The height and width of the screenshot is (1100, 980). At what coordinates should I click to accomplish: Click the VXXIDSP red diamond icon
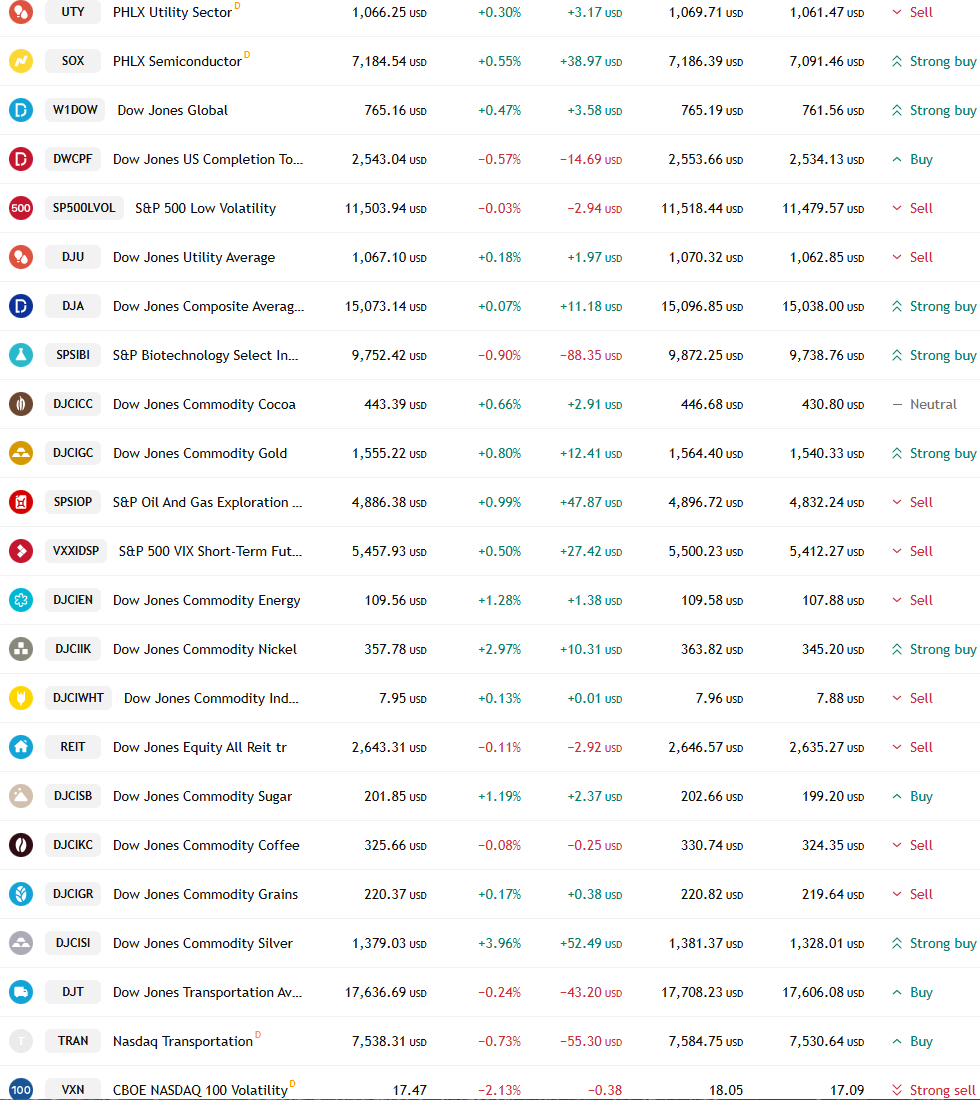pos(21,551)
